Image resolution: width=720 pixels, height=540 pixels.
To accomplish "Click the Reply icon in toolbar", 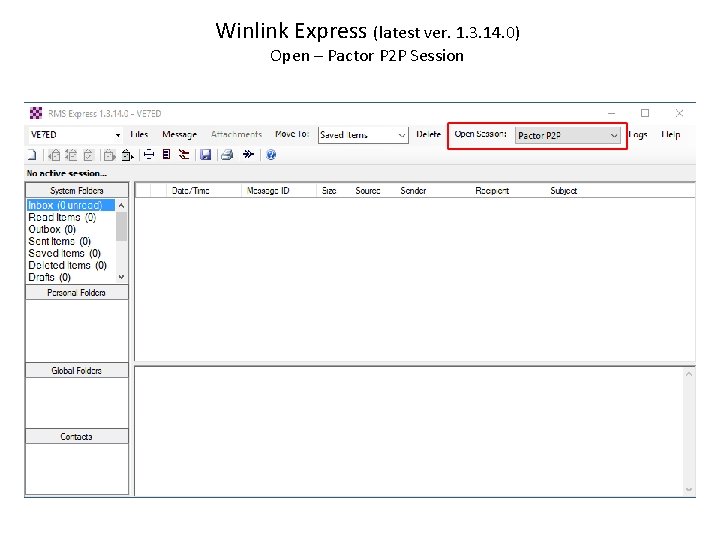I will 54,155.
